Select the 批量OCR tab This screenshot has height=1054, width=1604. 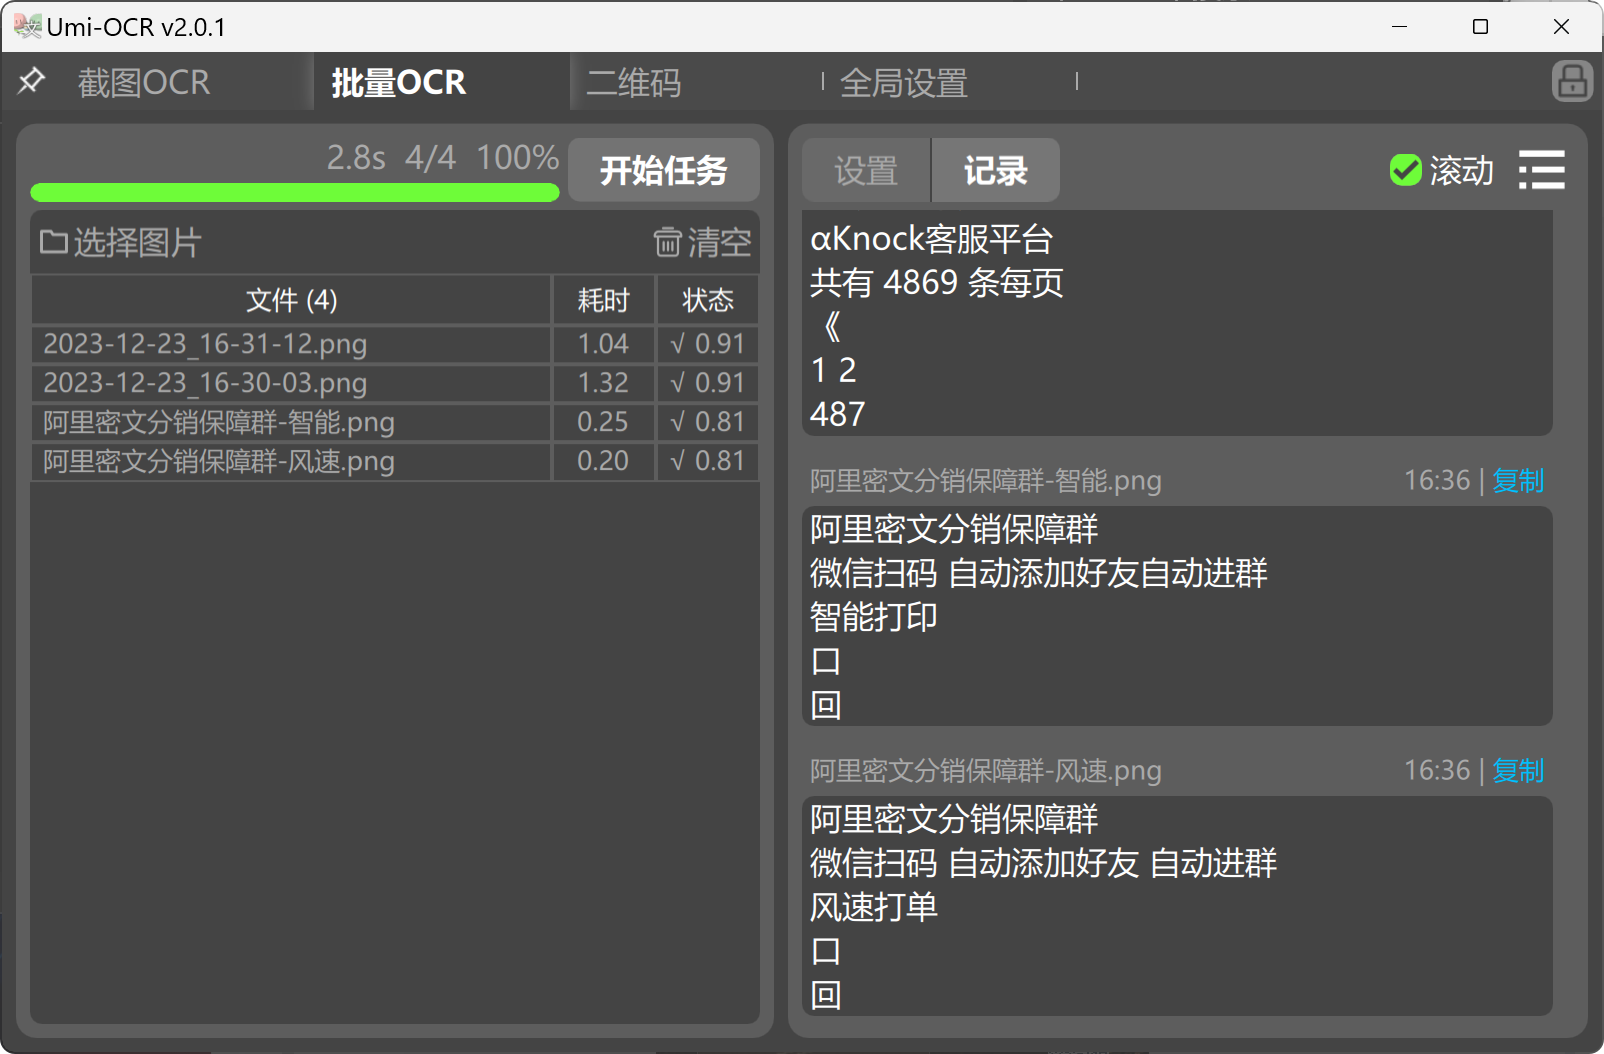tap(399, 82)
